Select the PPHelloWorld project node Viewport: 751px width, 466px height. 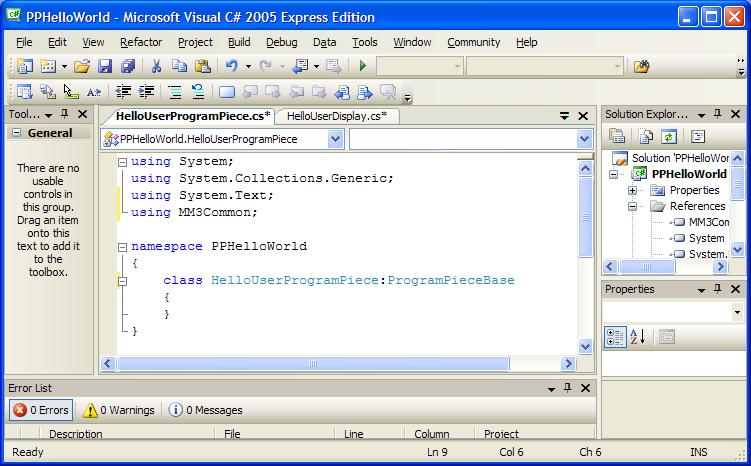click(x=689, y=174)
